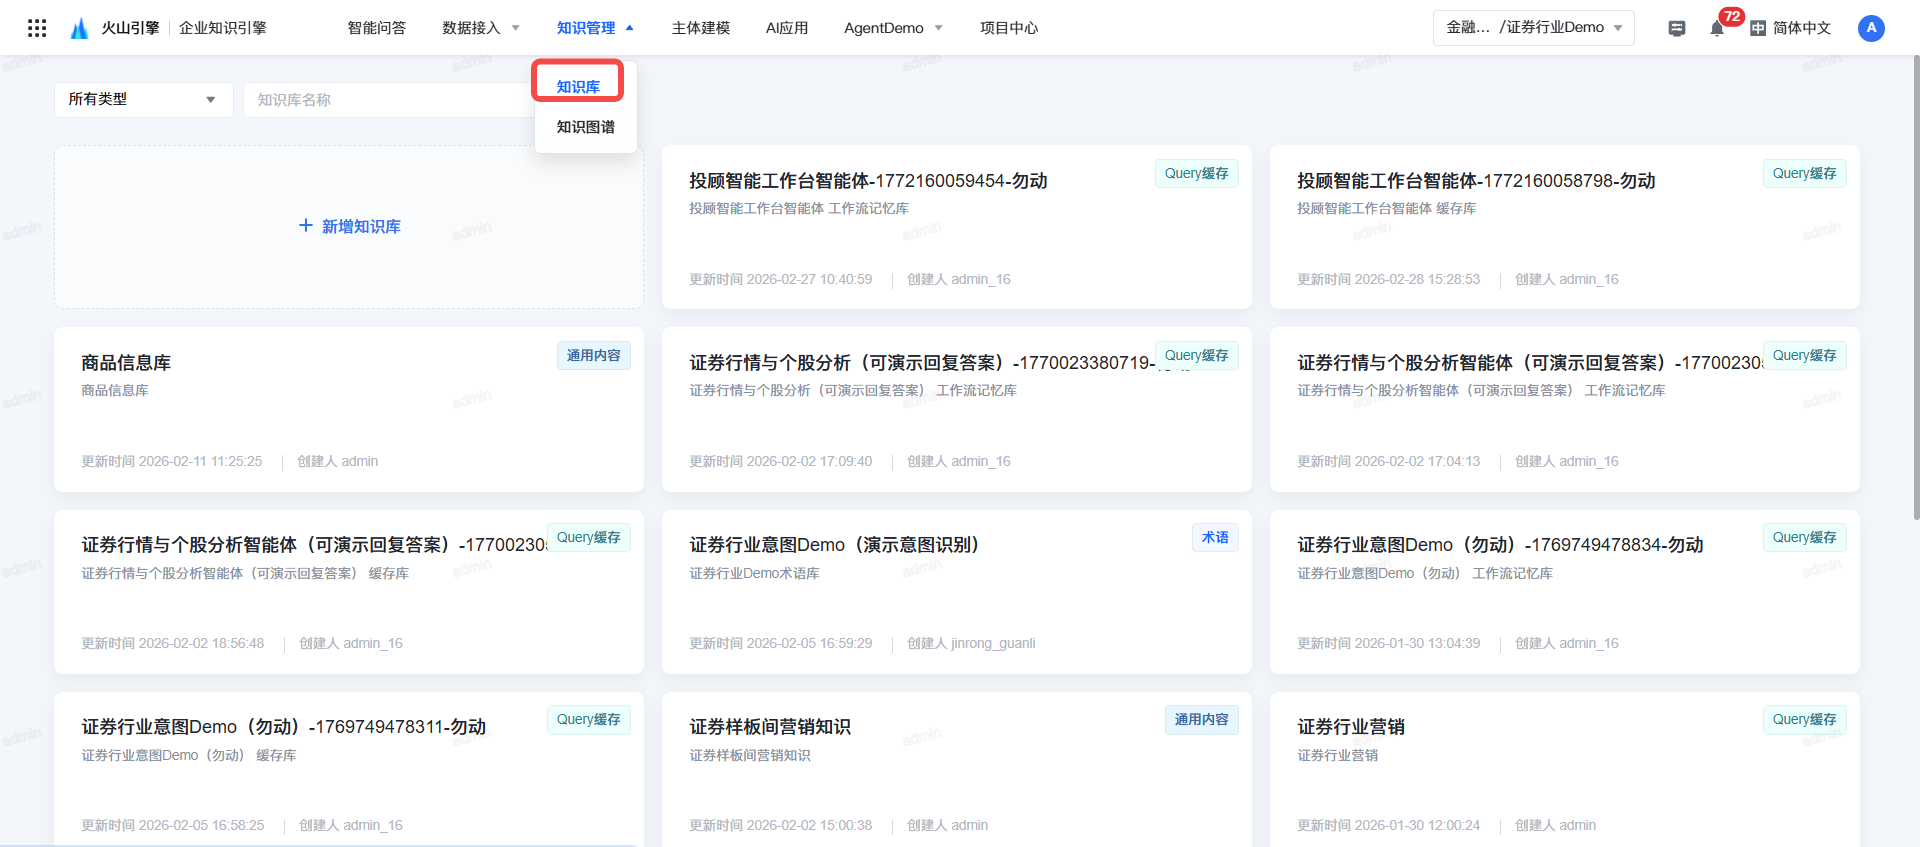Image resolution: width=1920 pixels, height=847 pixels.
Task: Expand the 数据接入 menu
Action: point(481,28)
